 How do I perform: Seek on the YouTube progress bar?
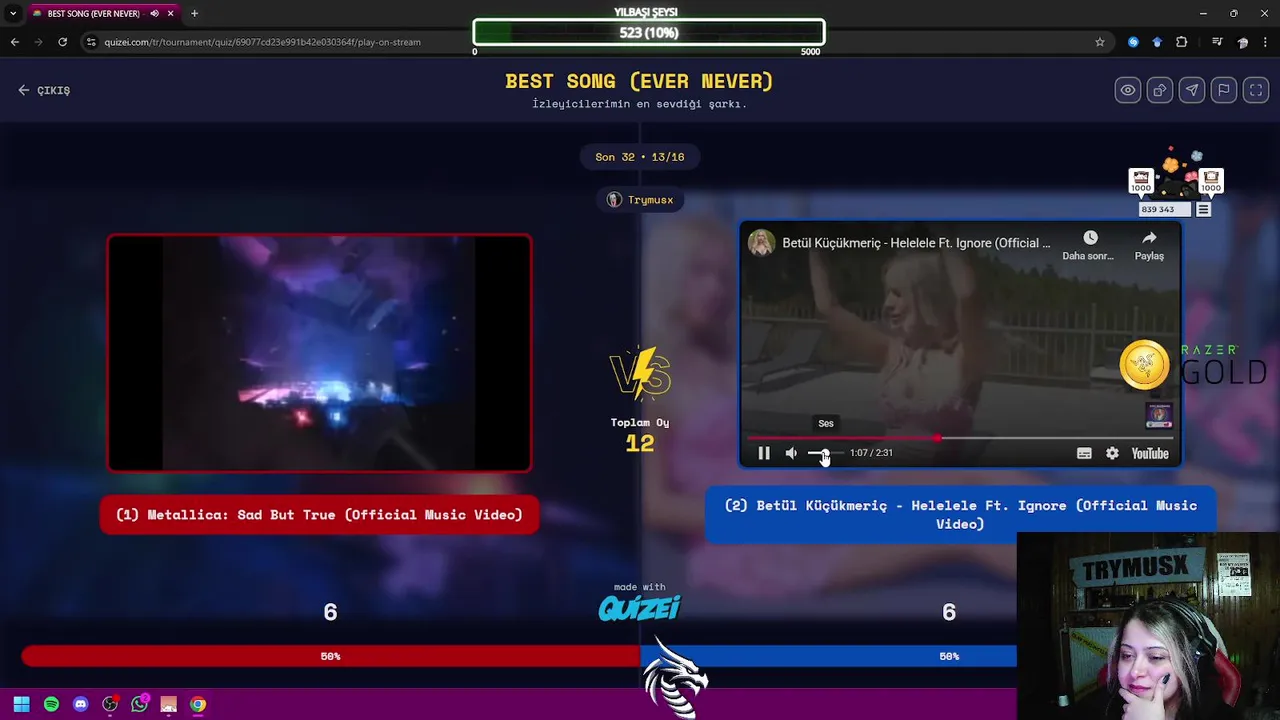(x=960, y=438)
